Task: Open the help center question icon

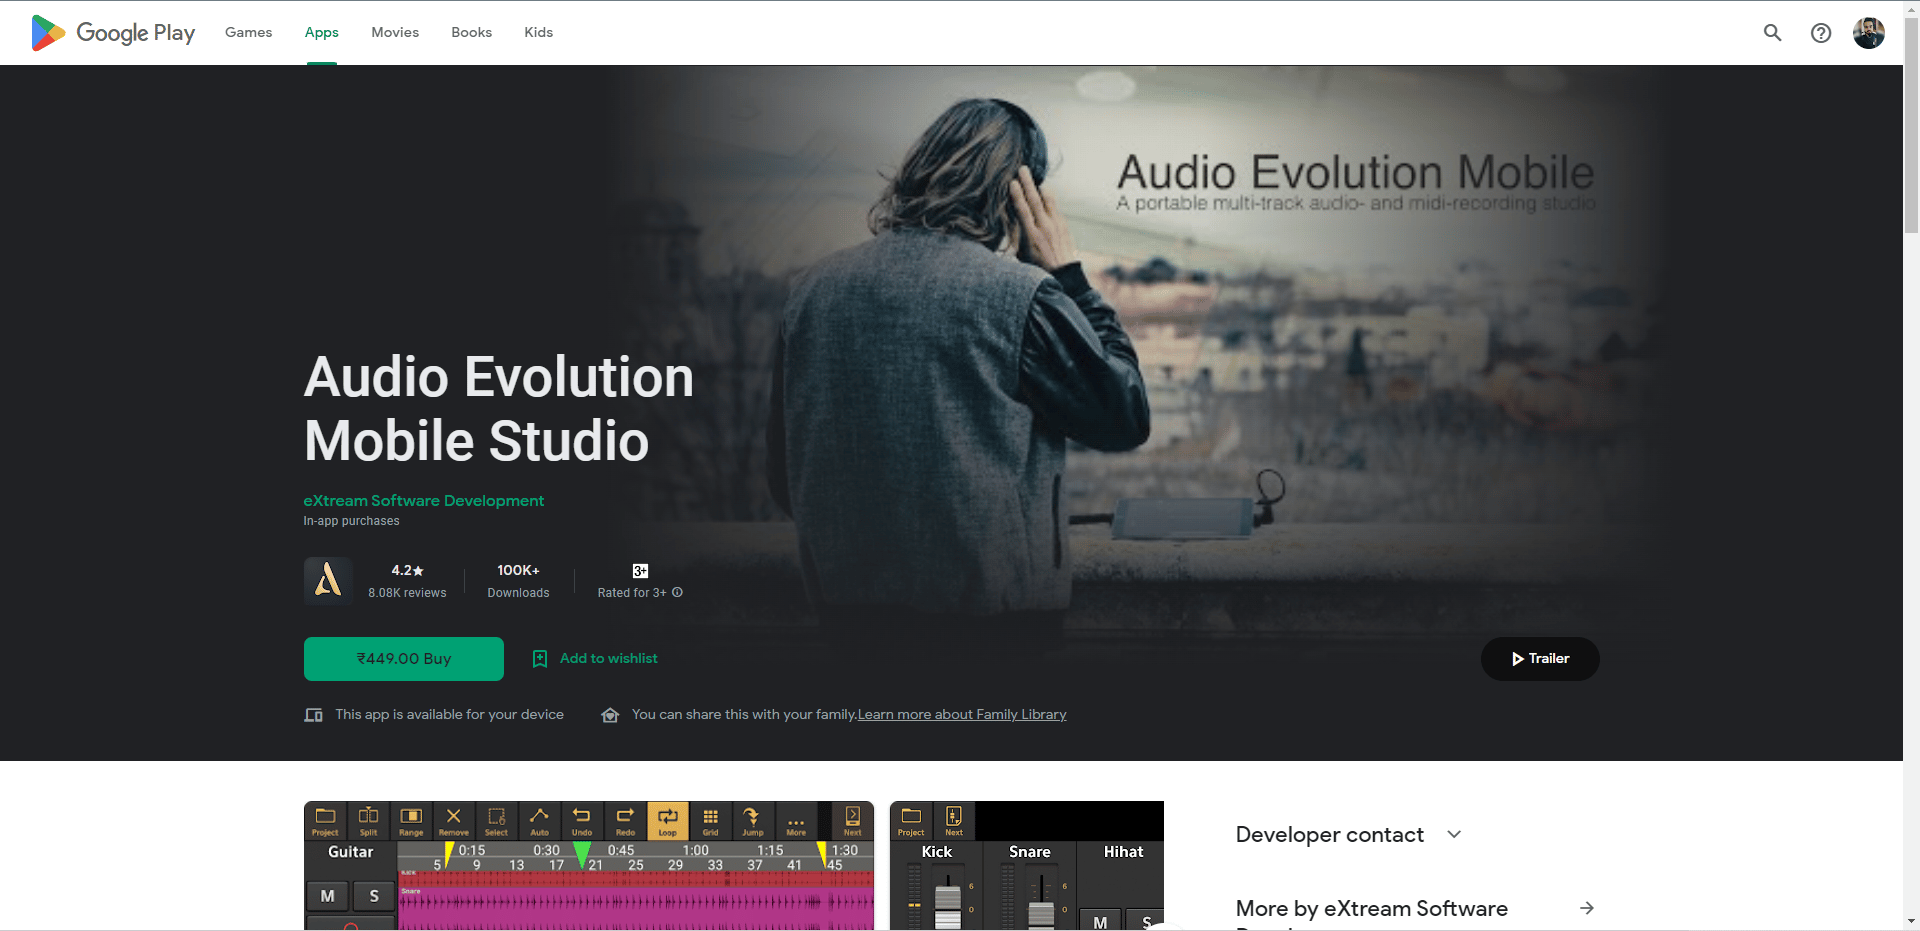Action: (1821, 33)
